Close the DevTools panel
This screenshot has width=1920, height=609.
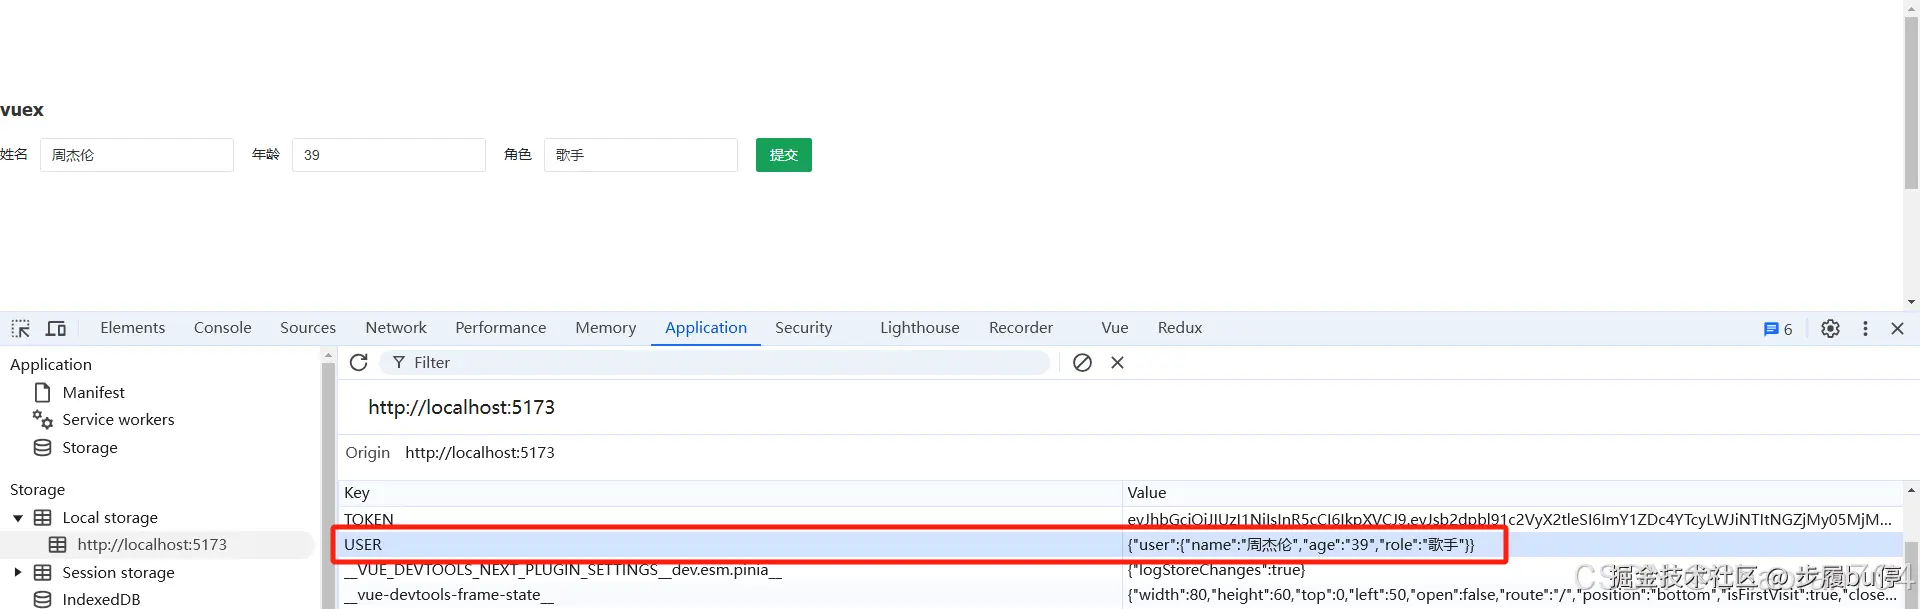pyautogui.click(x=1897, y=328)
